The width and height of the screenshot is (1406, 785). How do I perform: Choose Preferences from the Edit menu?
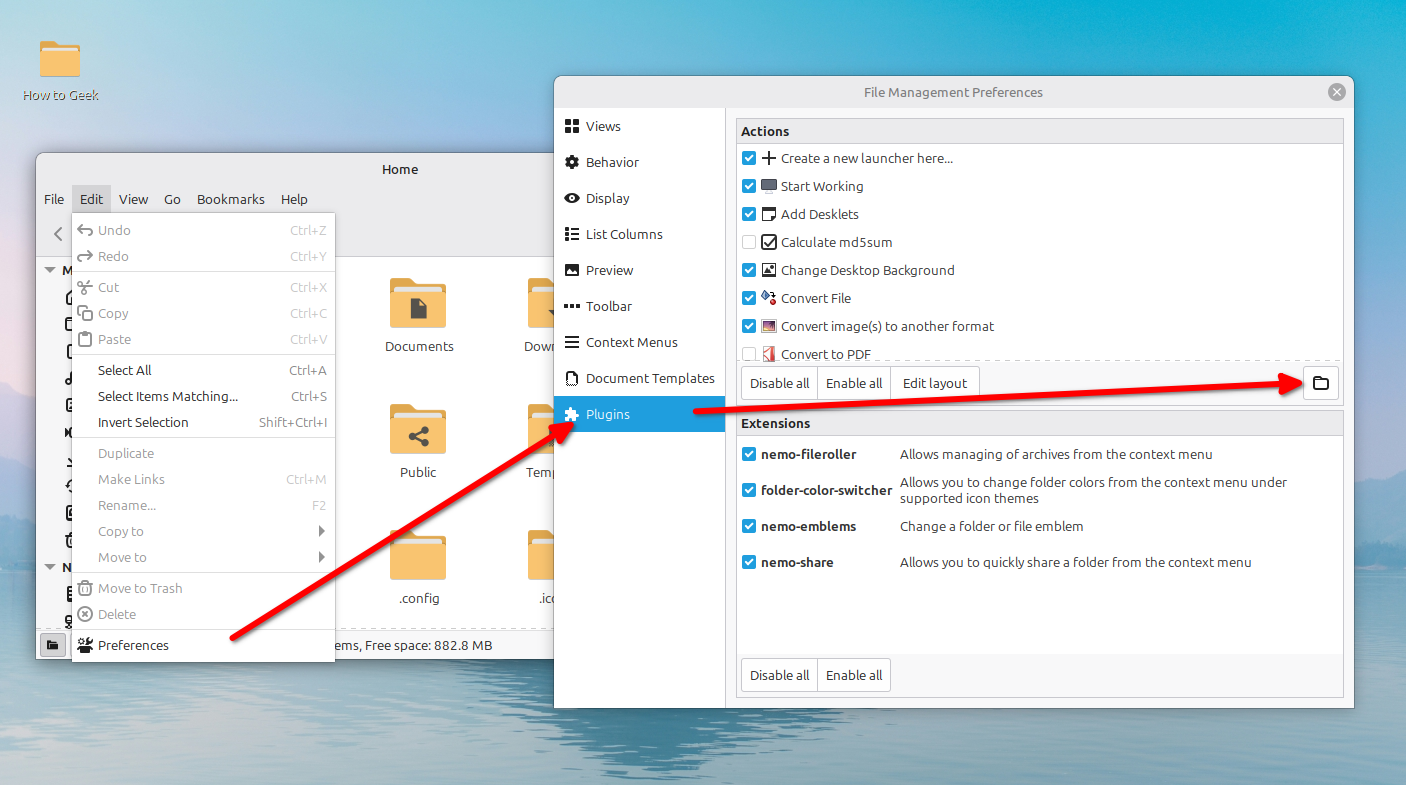tap(203, 645)
